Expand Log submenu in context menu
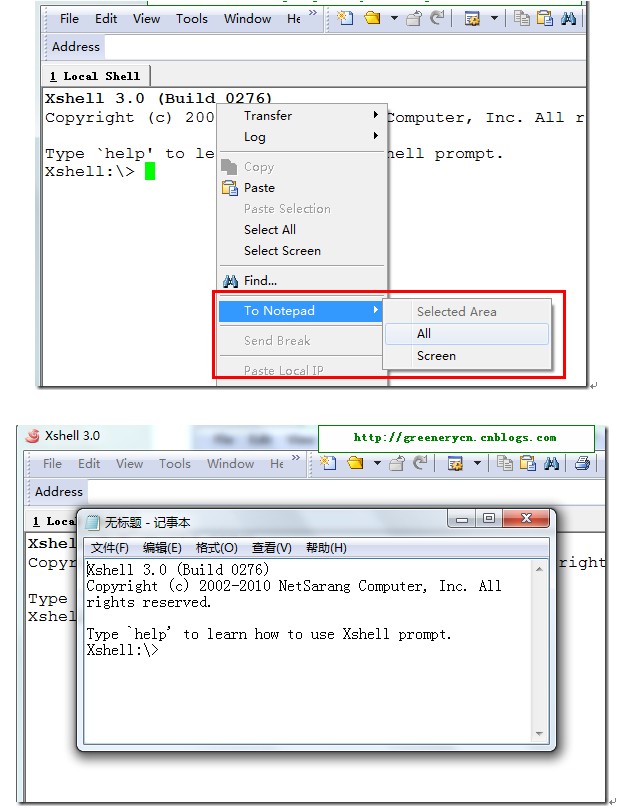The width and height of the screenshot is (621, 808). coord(303,137)
